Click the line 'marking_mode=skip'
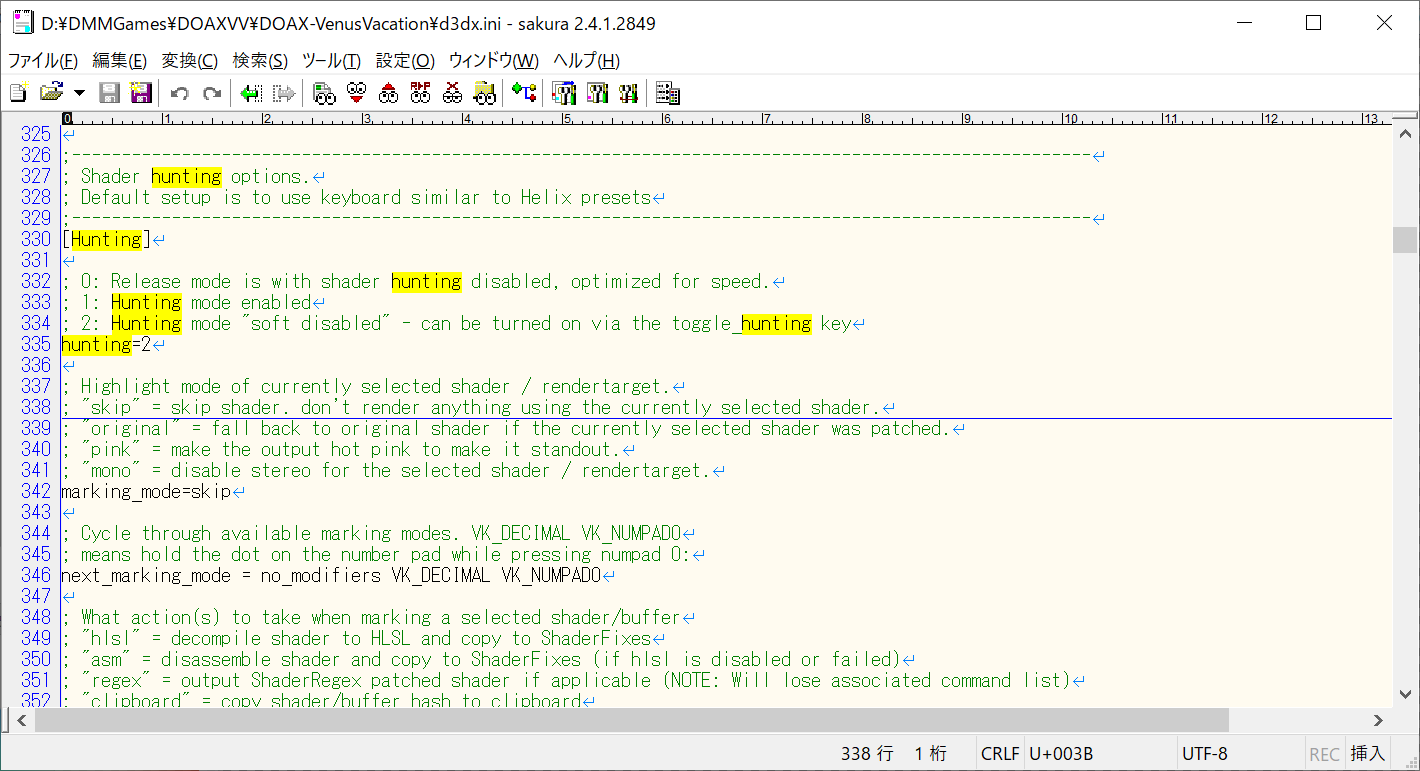 pyautogui.click(x=146, y=492)
